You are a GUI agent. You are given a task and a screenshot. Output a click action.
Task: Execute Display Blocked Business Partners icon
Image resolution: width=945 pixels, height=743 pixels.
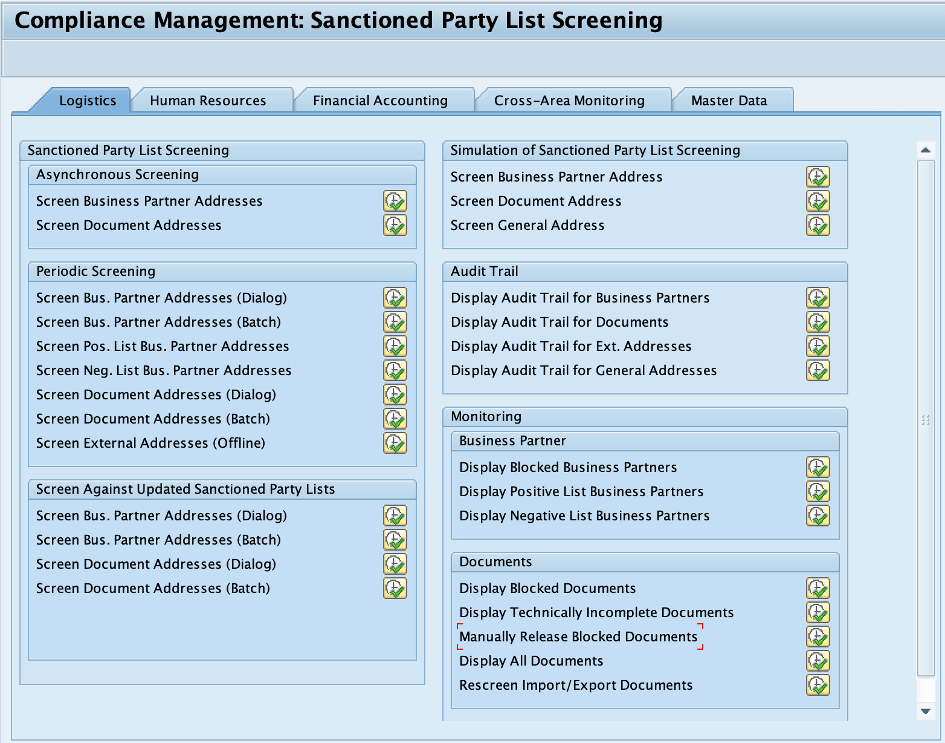click(x=818, y=467)
